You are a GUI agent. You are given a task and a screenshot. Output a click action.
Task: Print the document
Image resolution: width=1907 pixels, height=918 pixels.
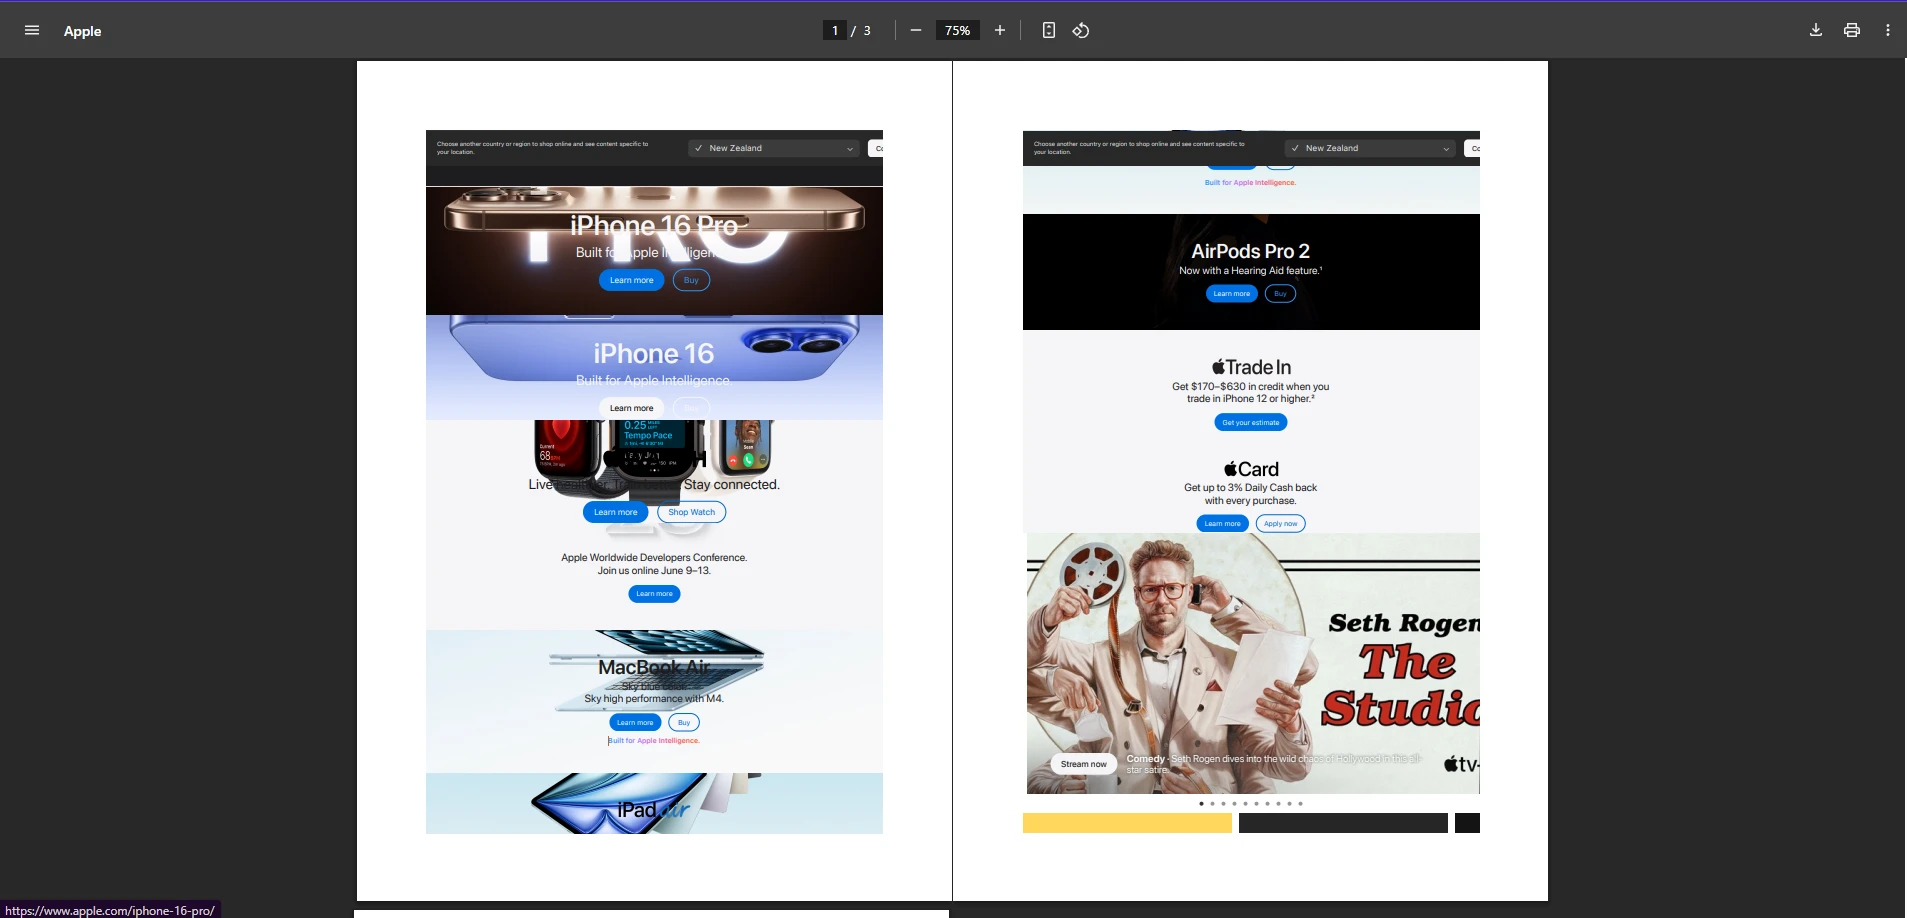point(1851,31)
